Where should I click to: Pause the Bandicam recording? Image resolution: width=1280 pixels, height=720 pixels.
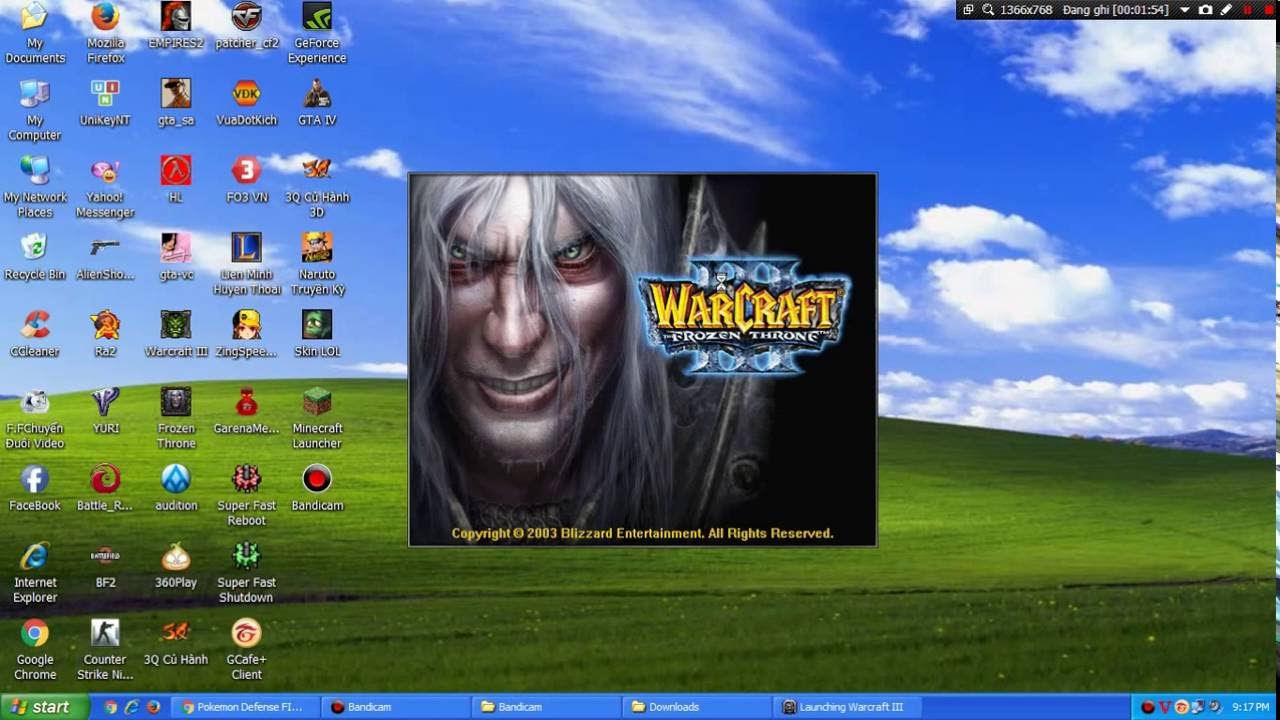point(1248,10)
